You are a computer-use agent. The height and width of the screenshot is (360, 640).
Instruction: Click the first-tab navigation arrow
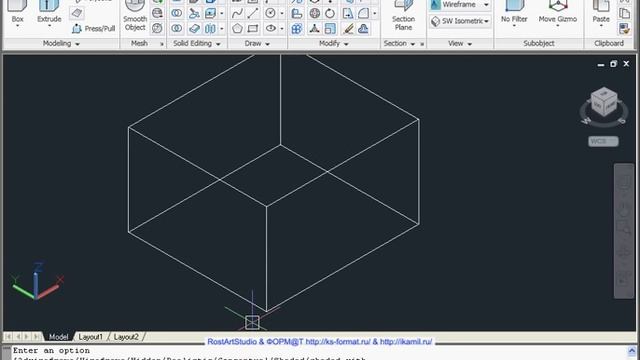tap(8, 337)
